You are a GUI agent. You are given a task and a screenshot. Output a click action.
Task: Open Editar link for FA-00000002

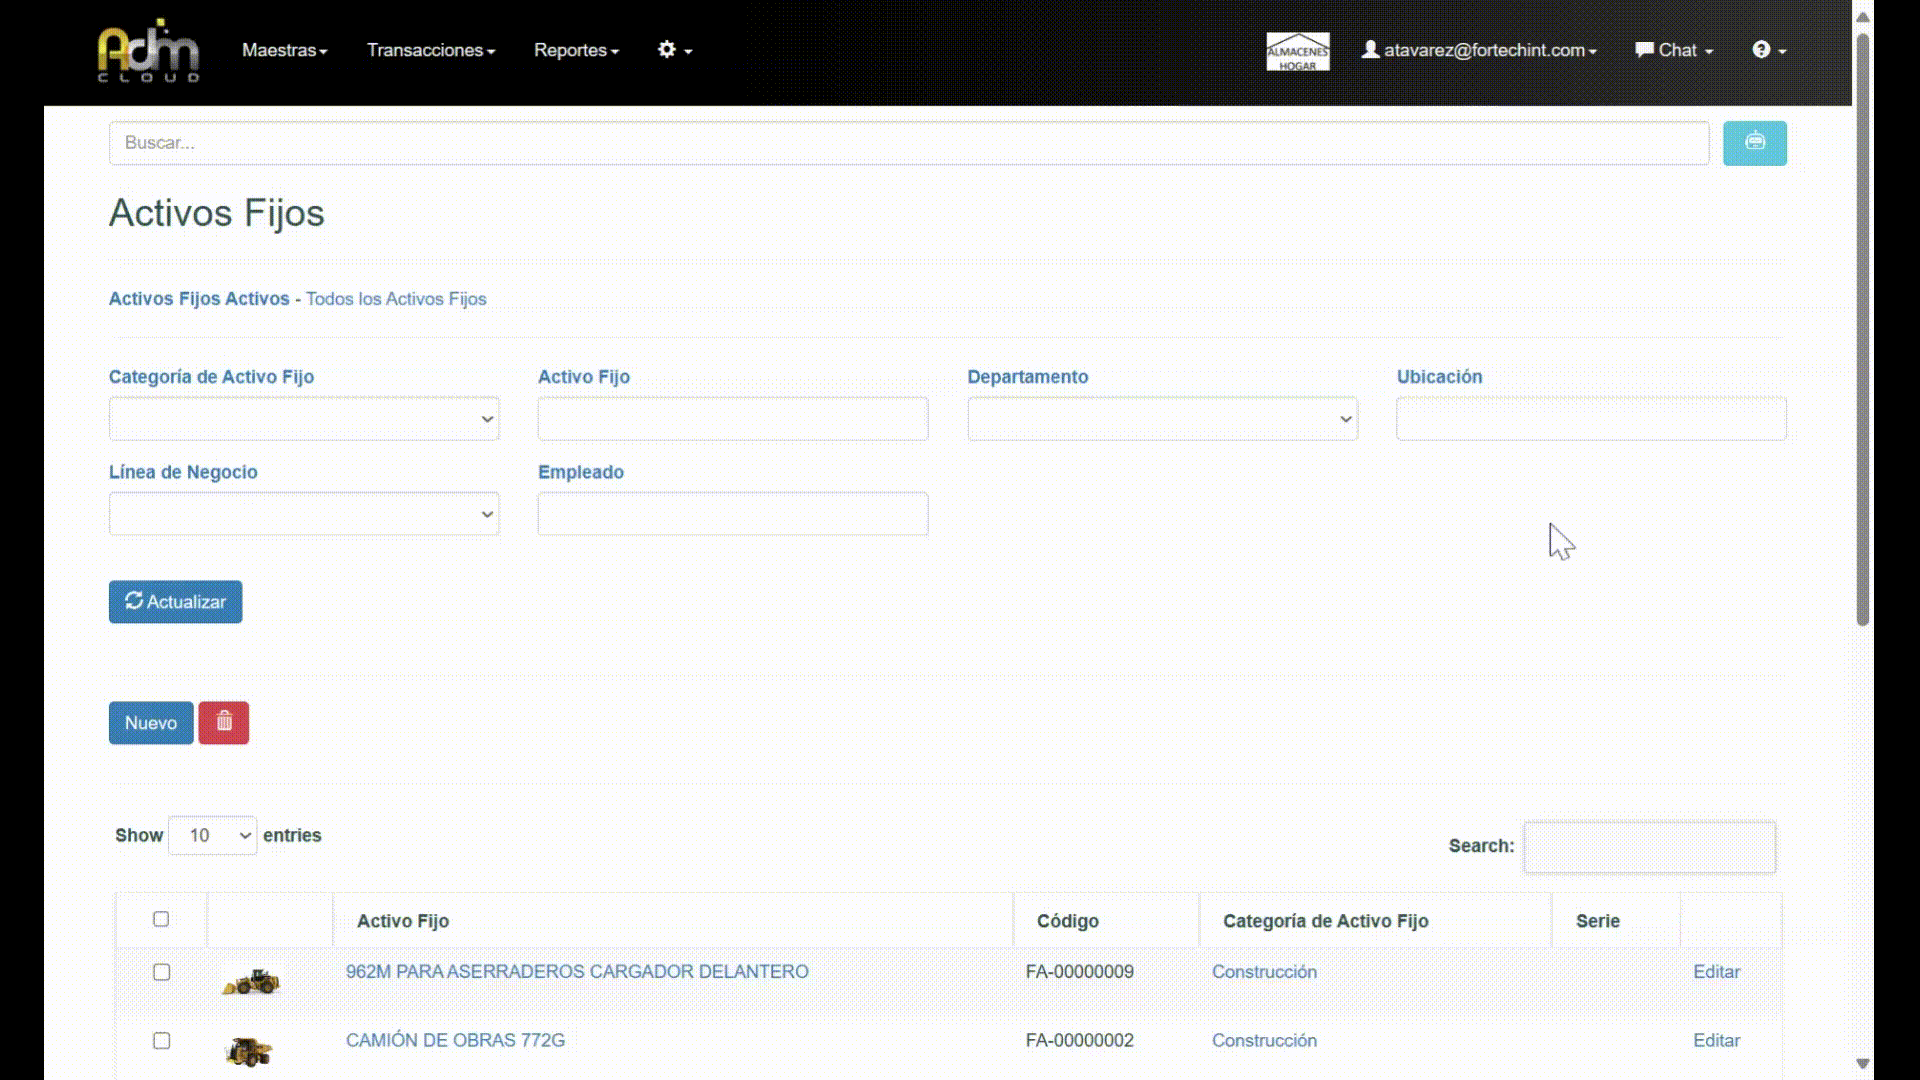pos(1716,1041)
